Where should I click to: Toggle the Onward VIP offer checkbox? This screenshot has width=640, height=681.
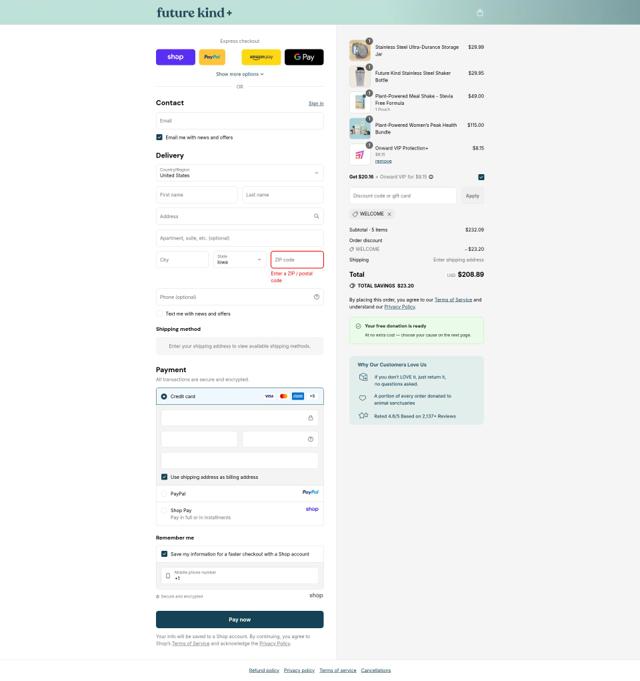click(x=481, y=177)
